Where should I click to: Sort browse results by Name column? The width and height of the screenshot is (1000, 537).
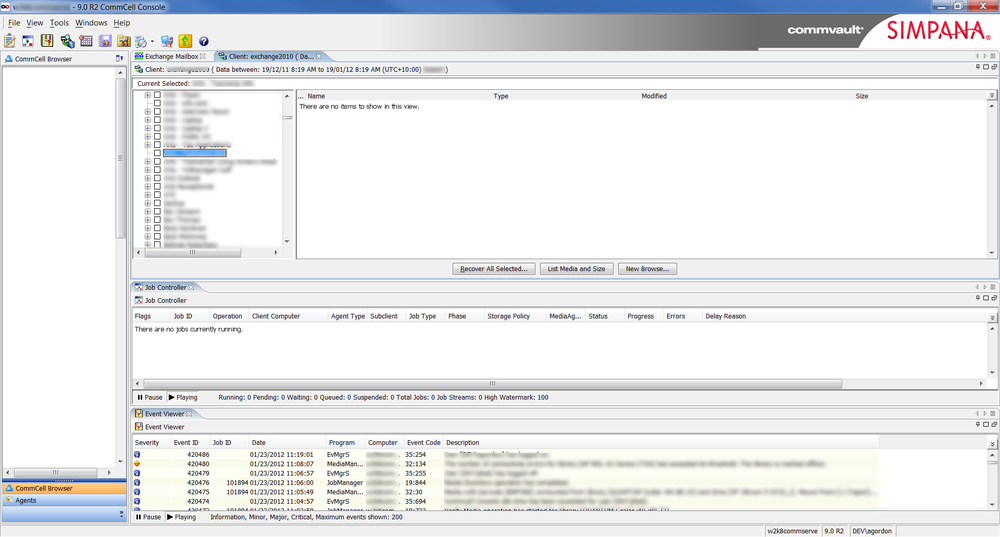[x=316, y=96]
